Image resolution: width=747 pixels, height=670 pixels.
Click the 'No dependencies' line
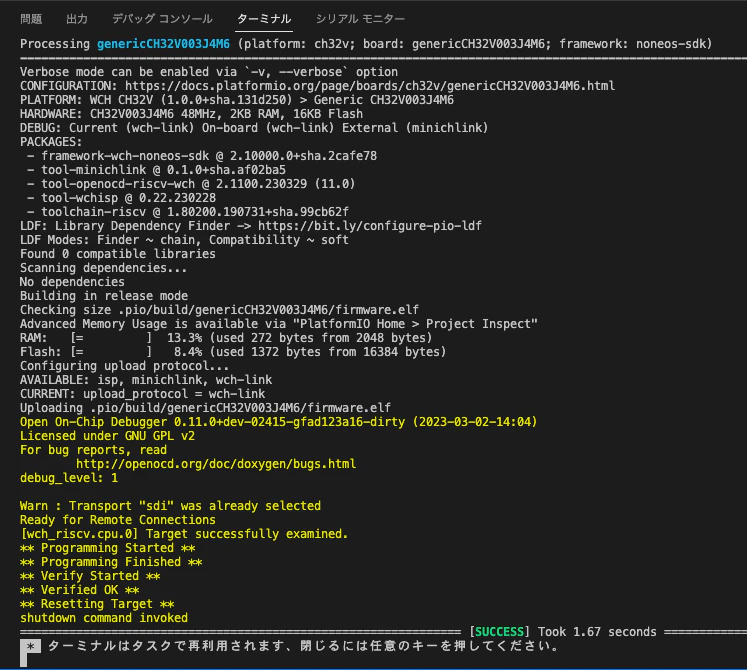click(x=72, y=282)
